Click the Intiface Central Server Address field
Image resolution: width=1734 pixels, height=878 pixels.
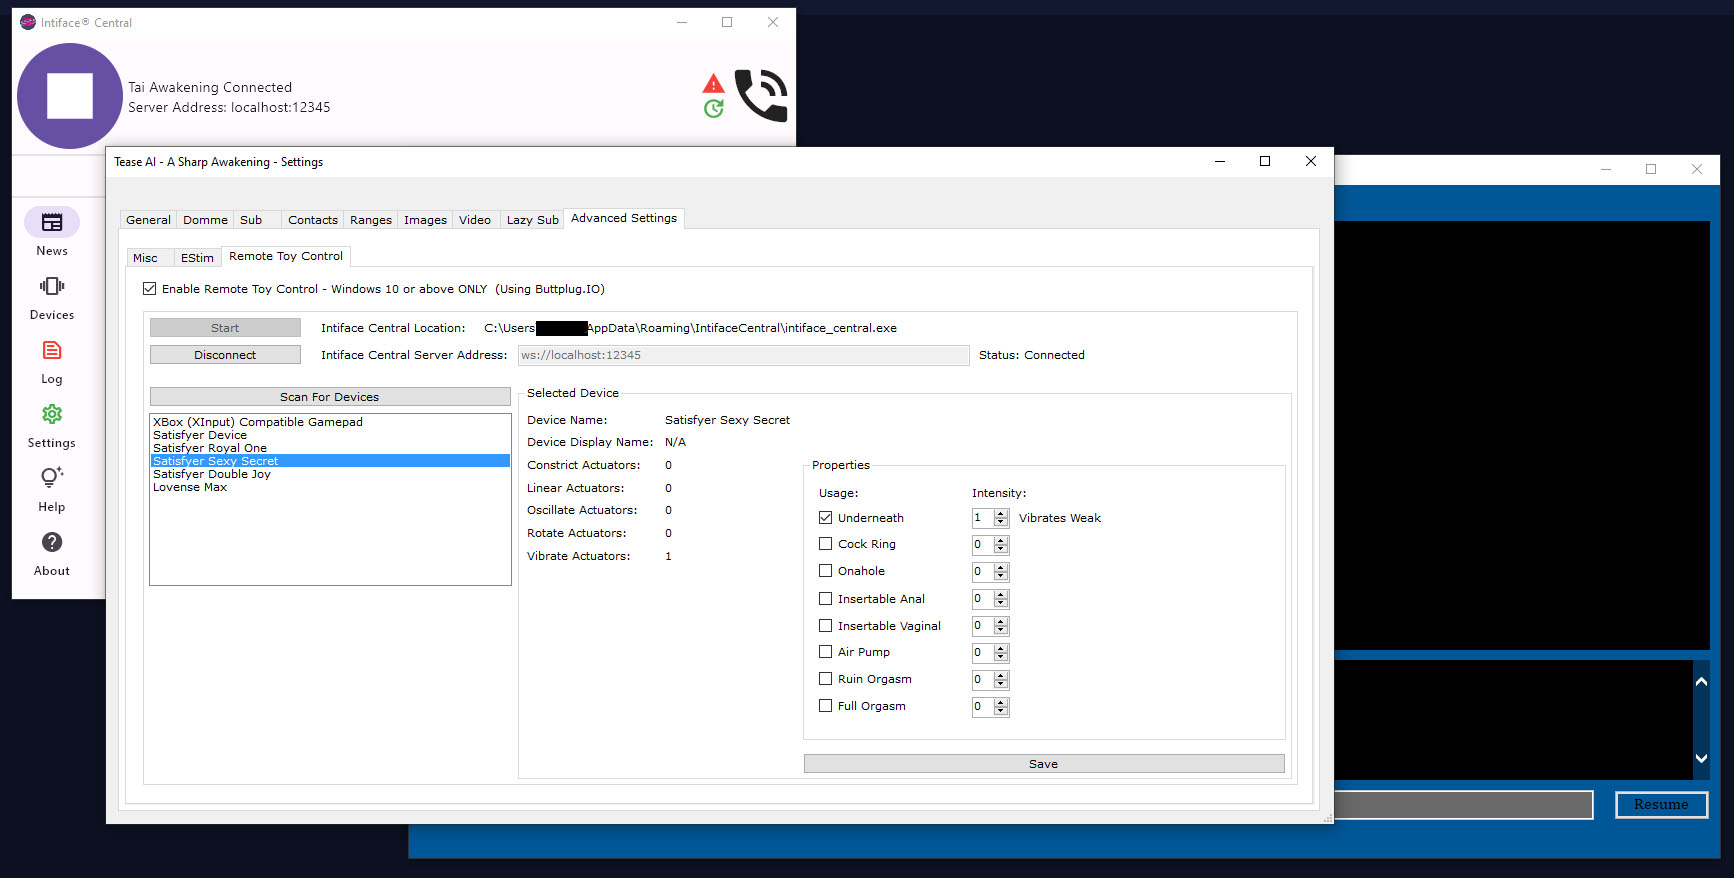(743, 355)
